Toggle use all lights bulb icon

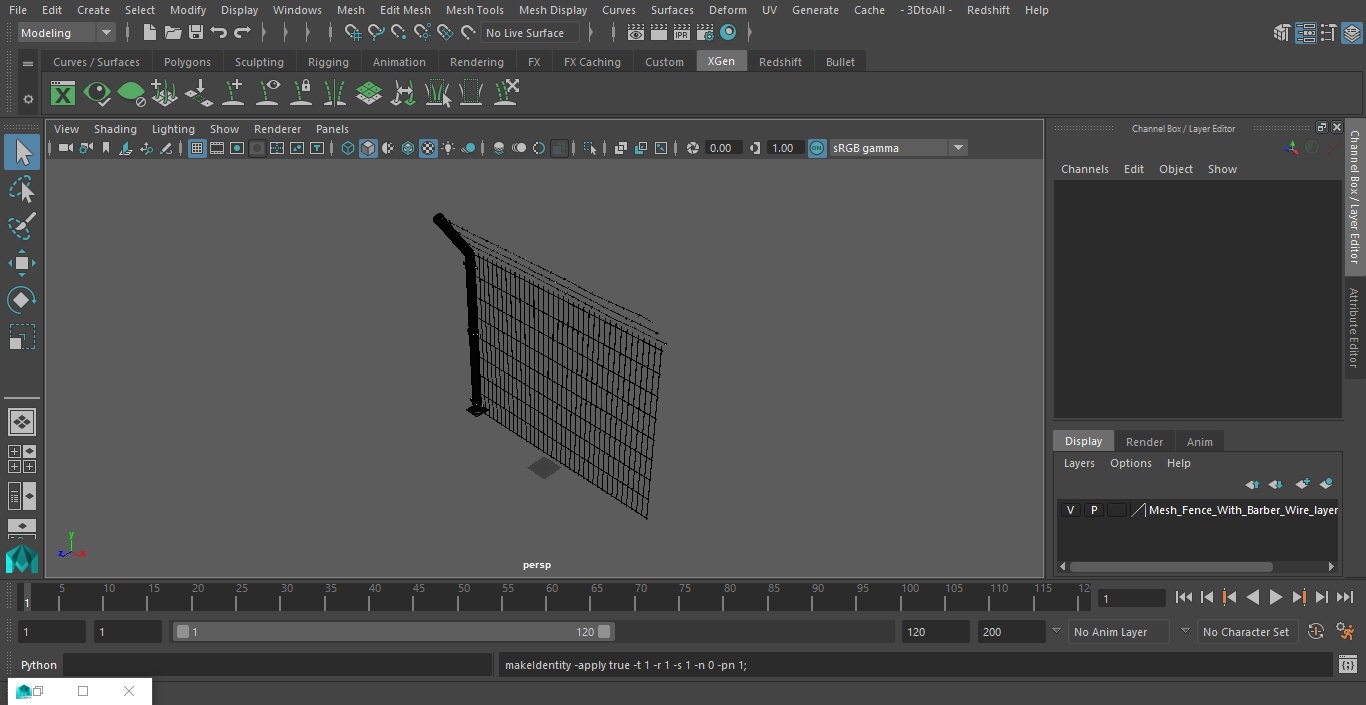[x=448, y=148]
